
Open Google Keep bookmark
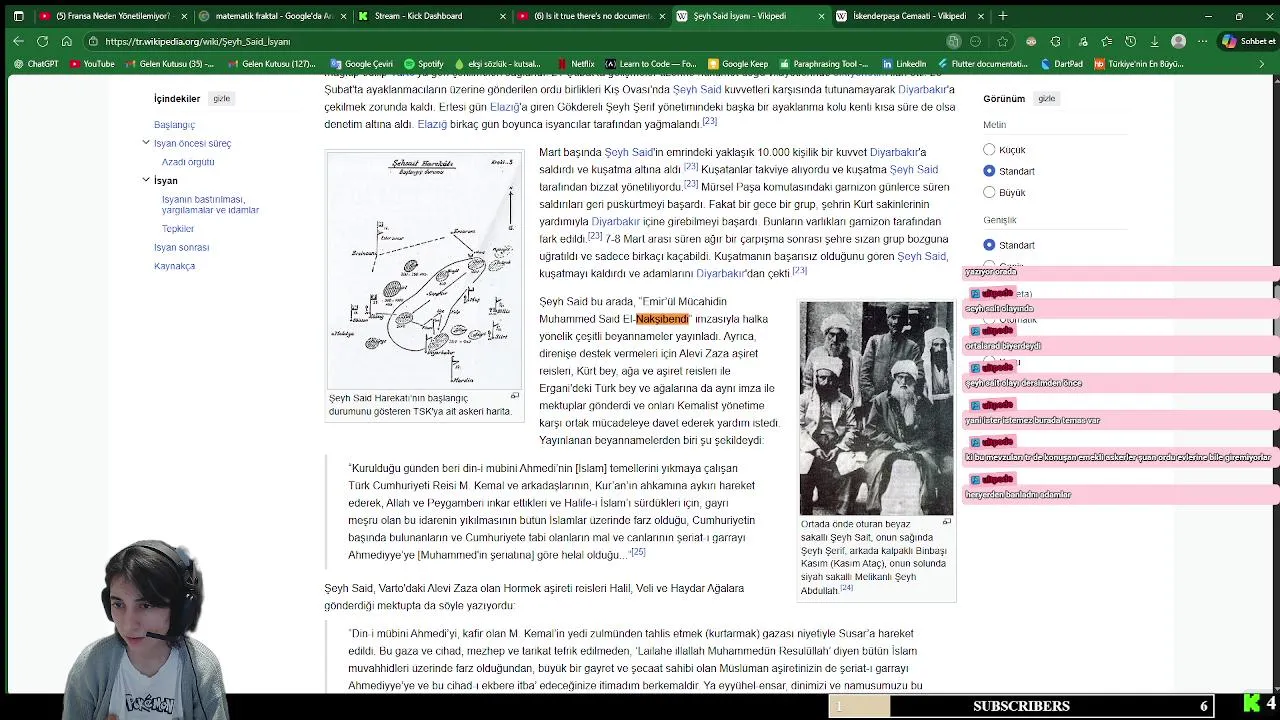[x=738, y=64]
